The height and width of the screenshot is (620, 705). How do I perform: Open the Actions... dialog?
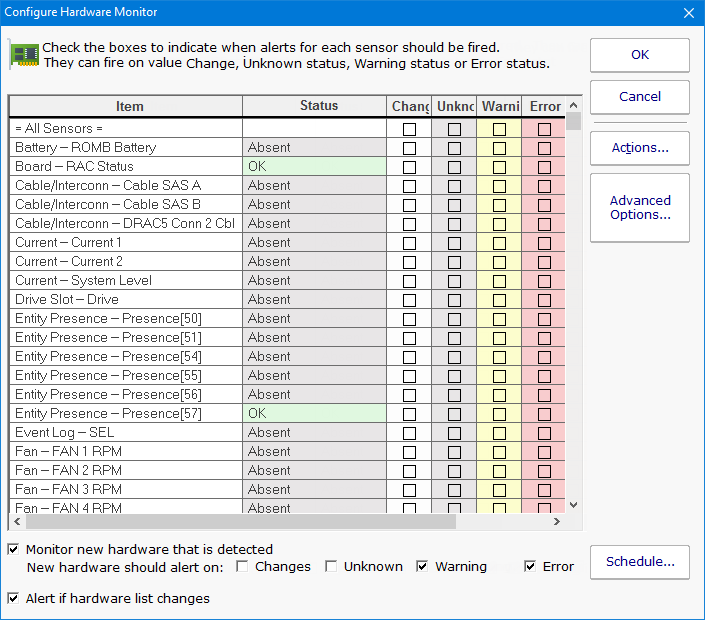639,148
